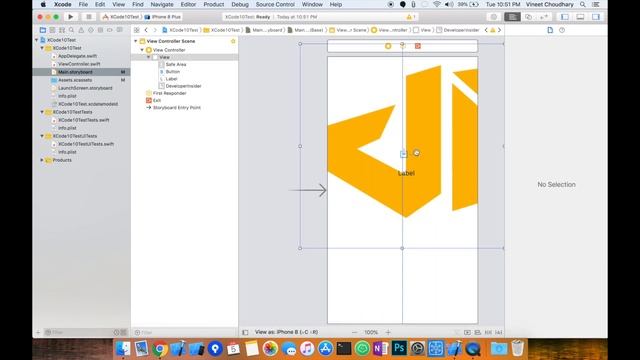
Task: Show the Quick Help inspector
Action: coord(562,30)
